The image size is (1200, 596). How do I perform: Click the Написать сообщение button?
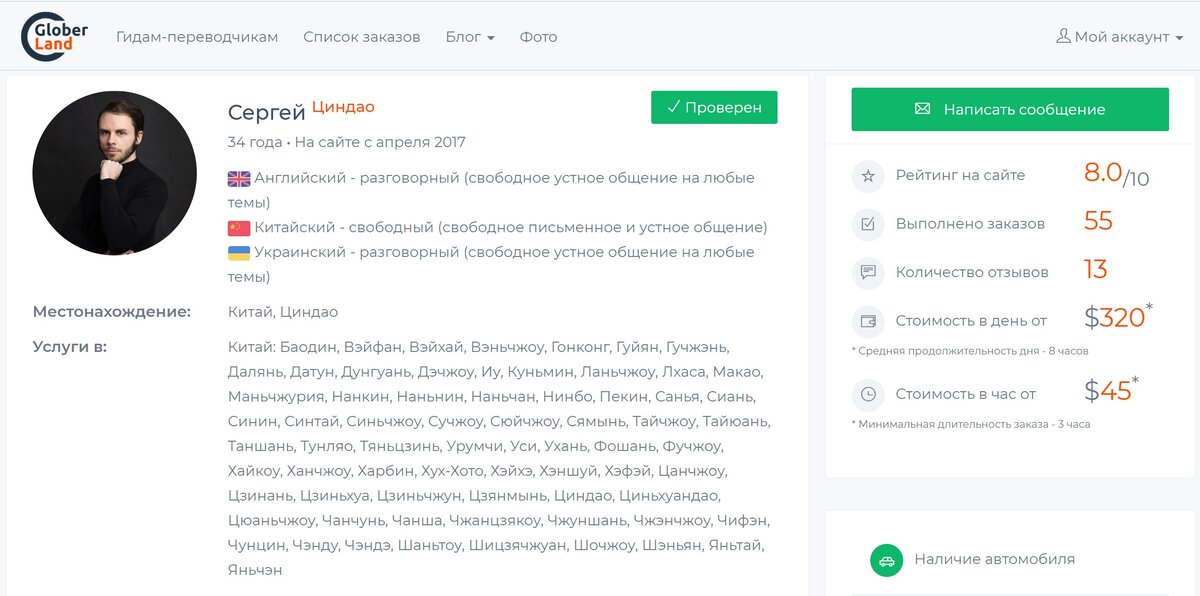1009,110
